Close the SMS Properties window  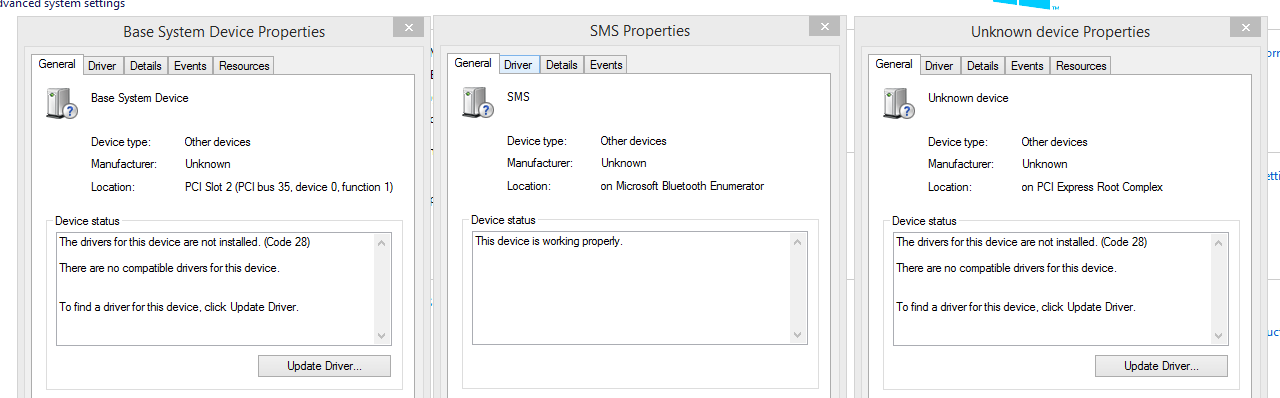point(823,27)
